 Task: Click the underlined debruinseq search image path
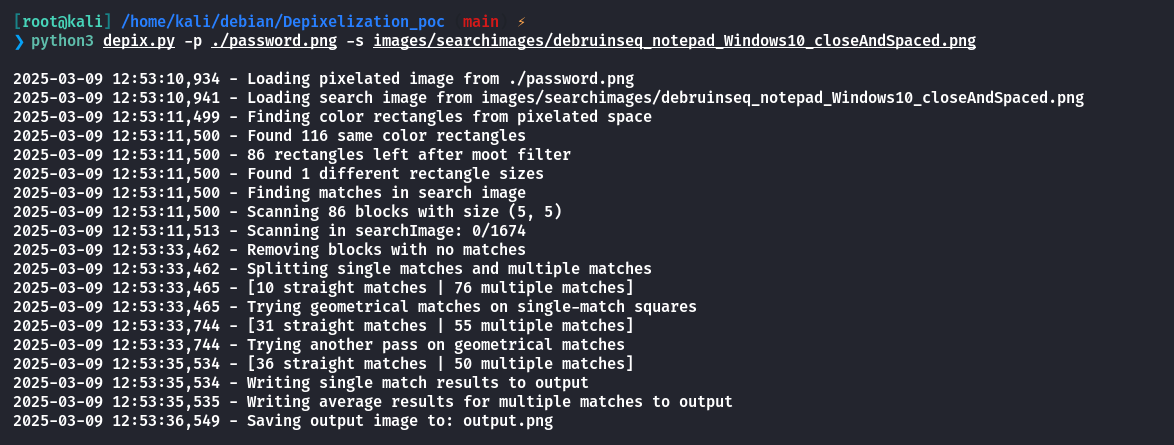pyautogui.click(x=675, y=40)
